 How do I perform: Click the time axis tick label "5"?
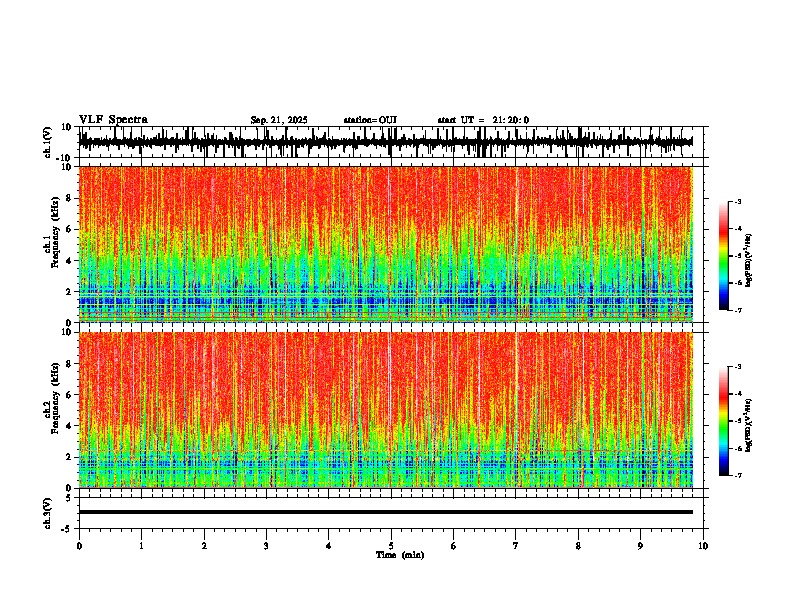[391, 546]
